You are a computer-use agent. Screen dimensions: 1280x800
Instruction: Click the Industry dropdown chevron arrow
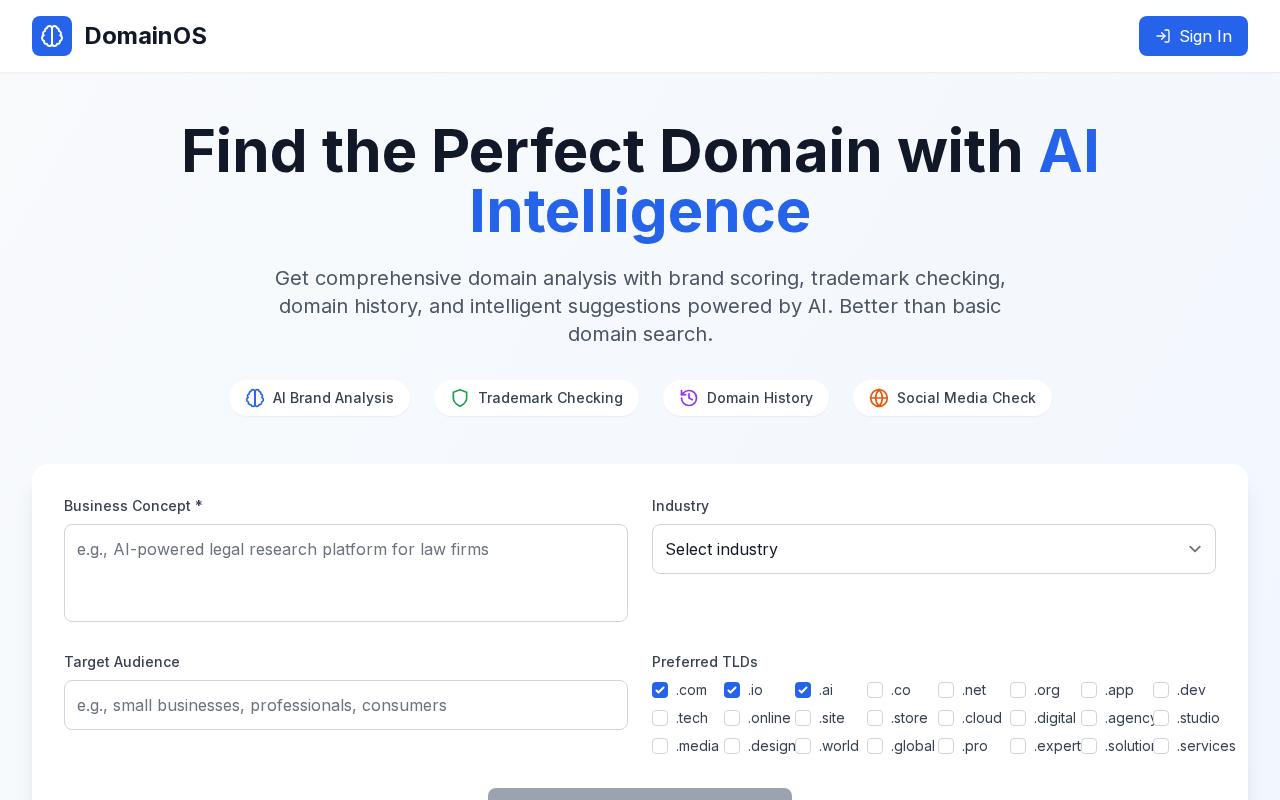click(x=1195, y=549)
